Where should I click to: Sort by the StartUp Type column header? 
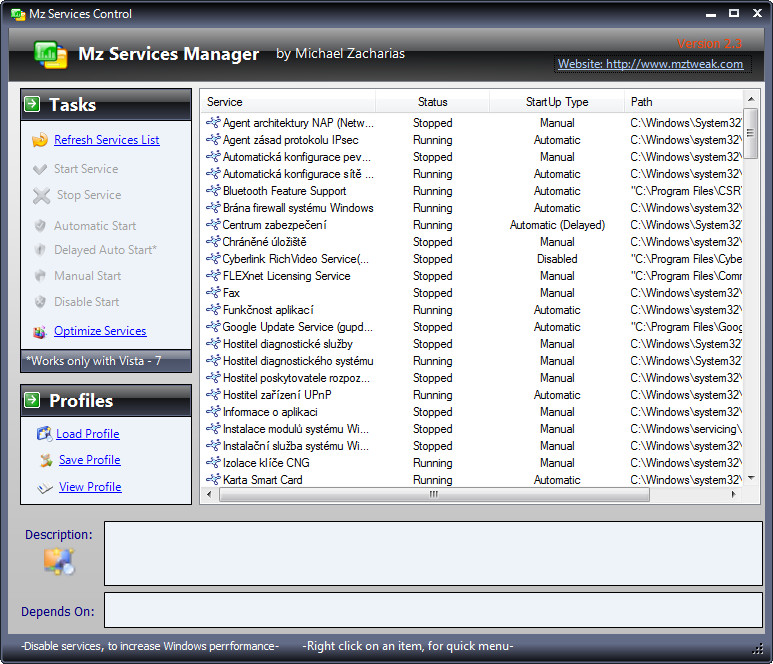click(557, 102)
